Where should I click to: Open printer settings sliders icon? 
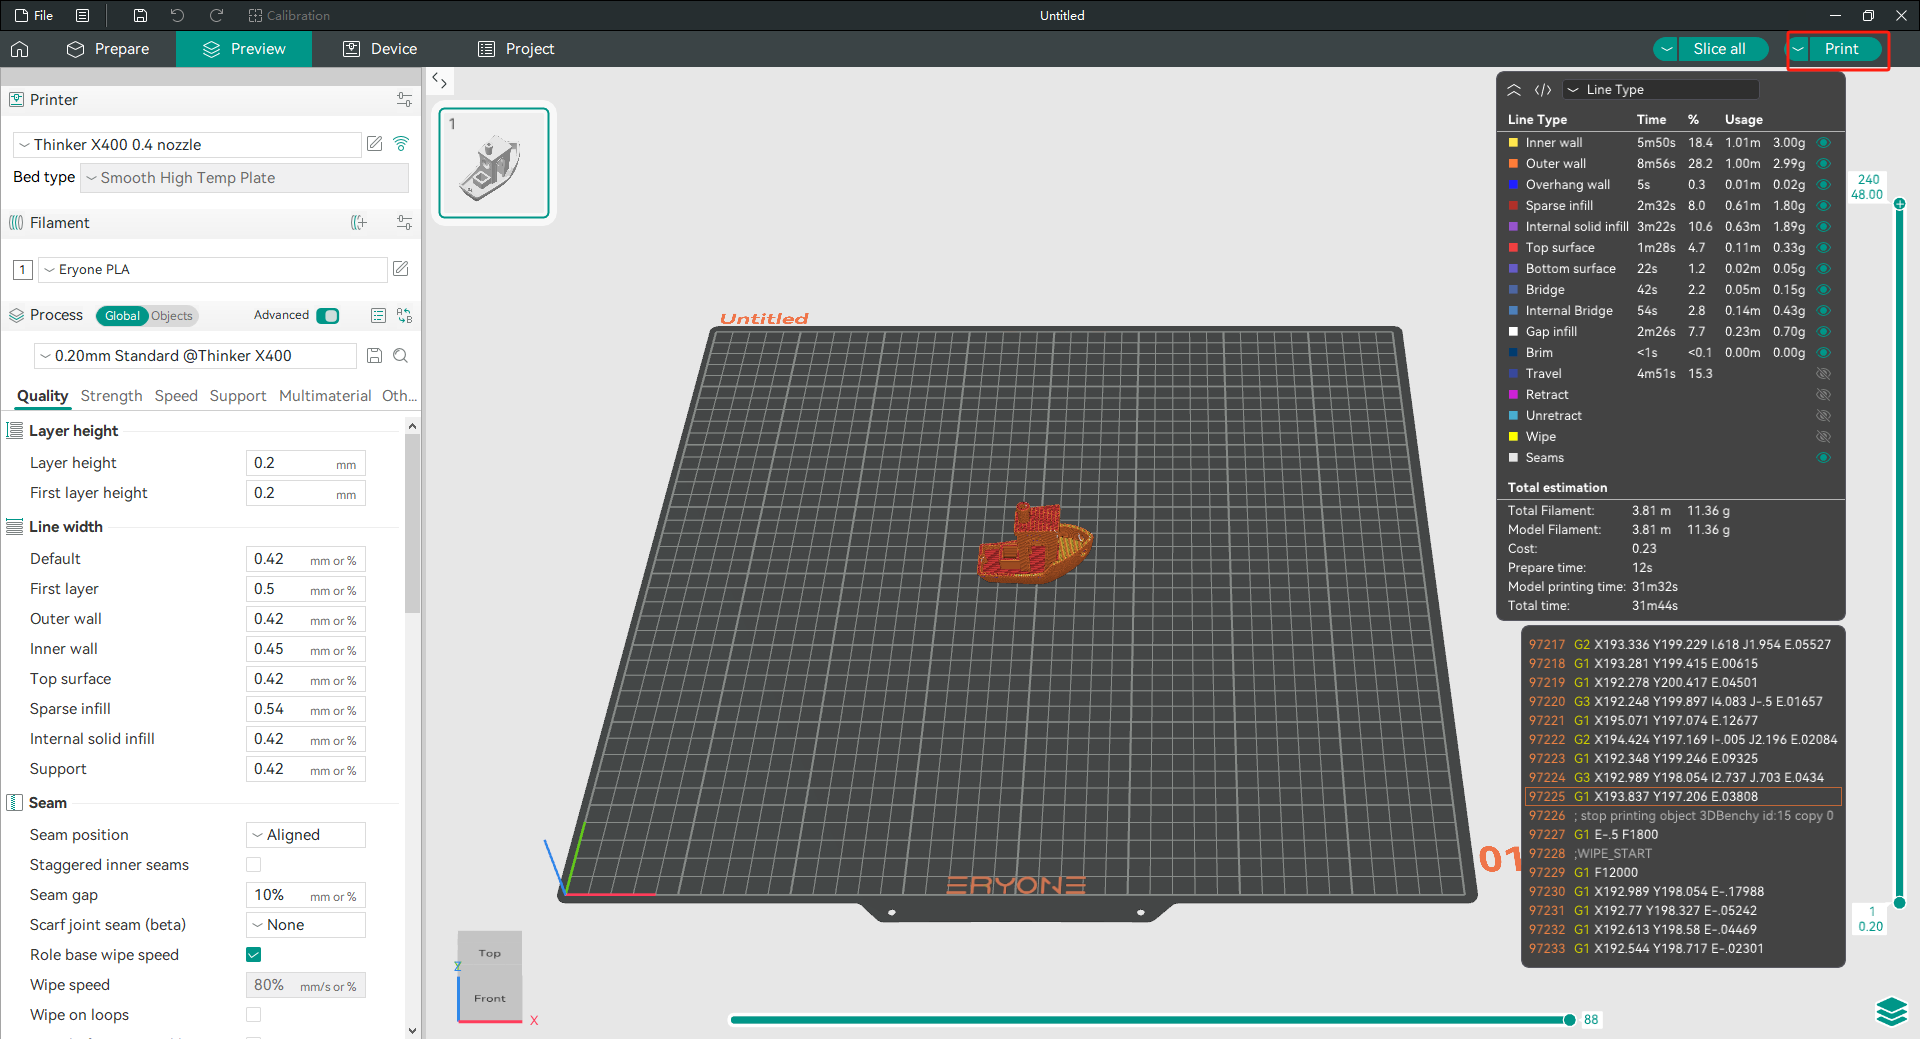point(404,99)
